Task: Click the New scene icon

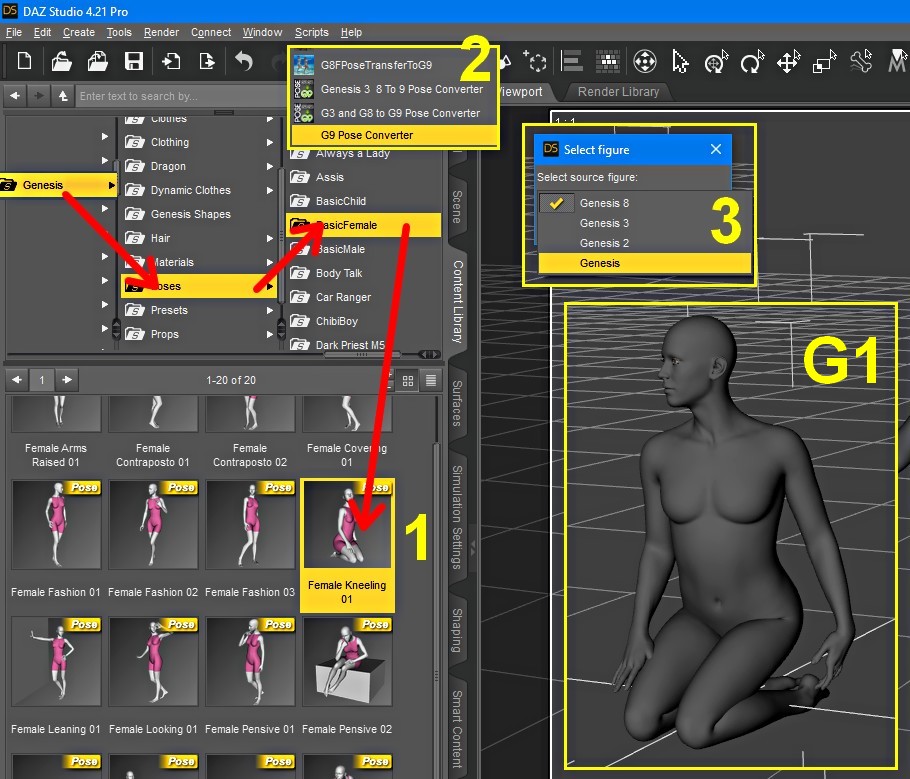Action: tap(24, 61)
